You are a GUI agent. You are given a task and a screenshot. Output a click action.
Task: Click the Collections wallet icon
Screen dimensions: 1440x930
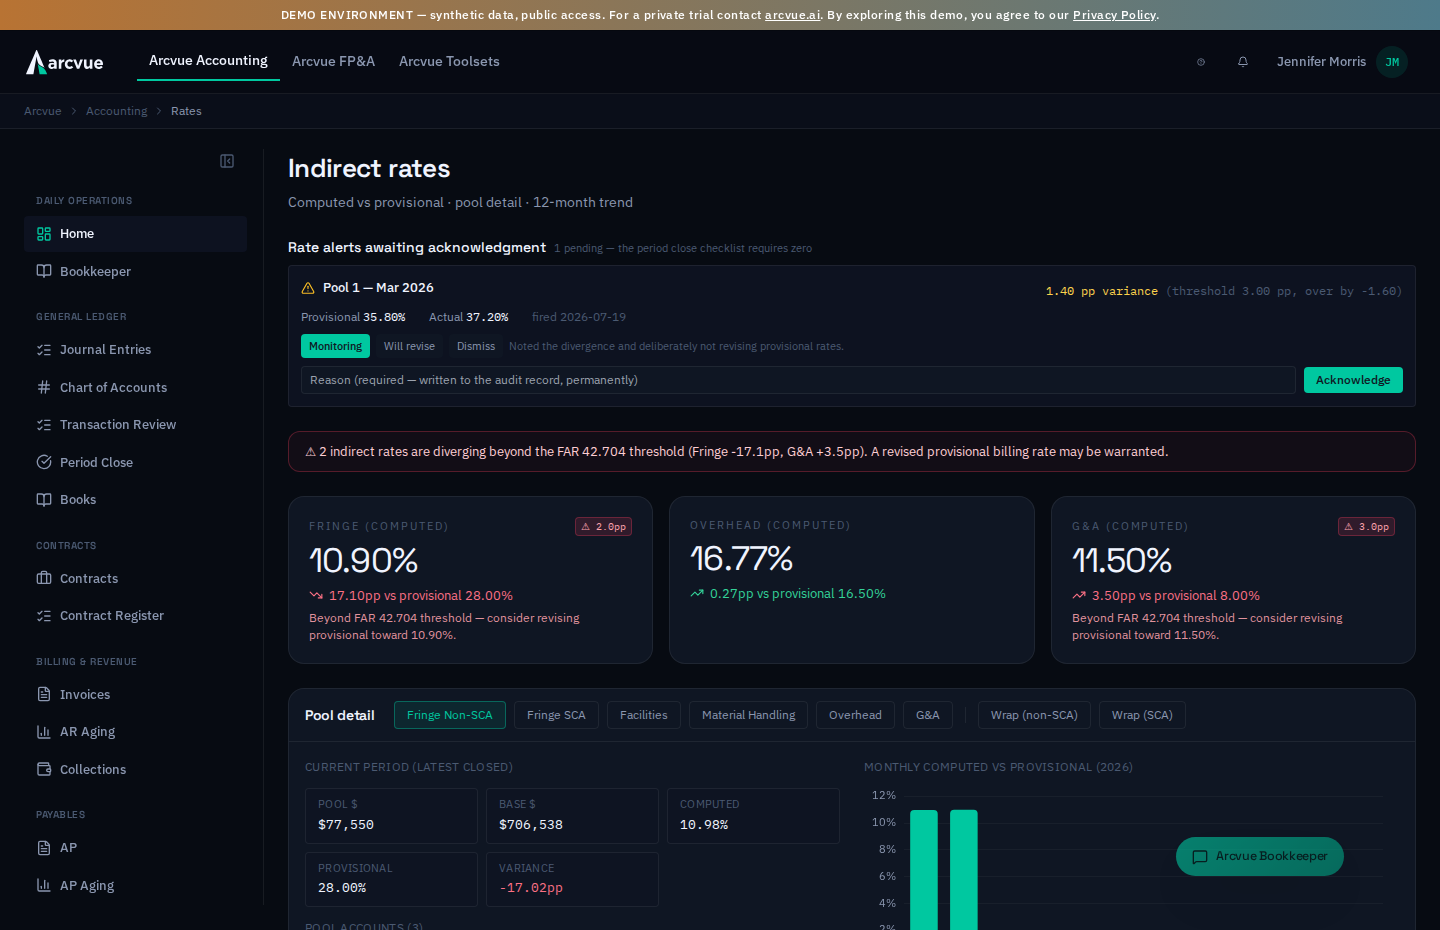tap(44, 769)
